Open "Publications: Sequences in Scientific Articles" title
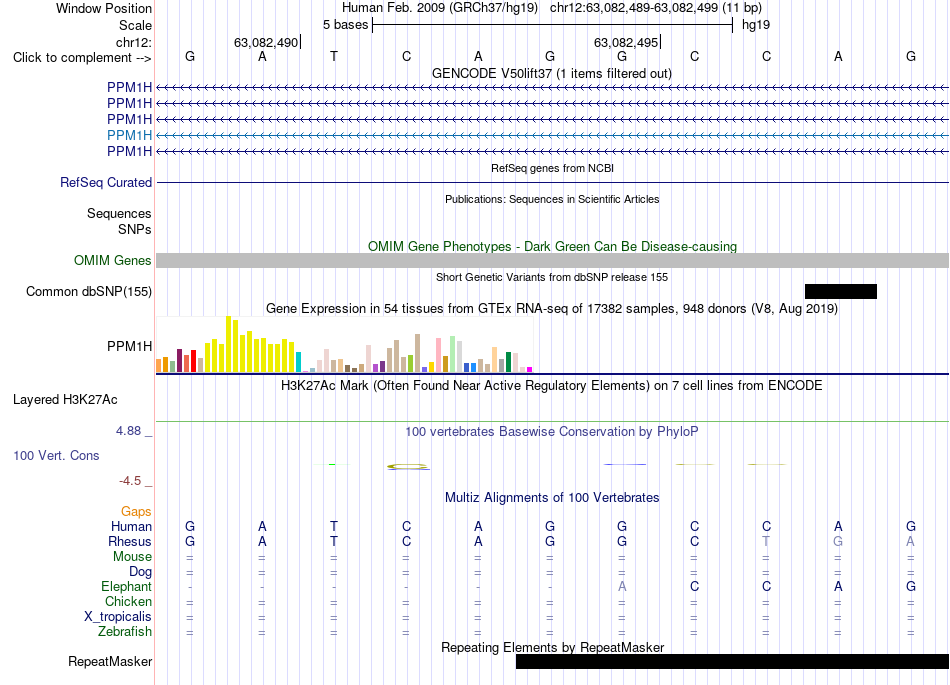This screenshot has width=950, height=685. [x=552, y=199]
